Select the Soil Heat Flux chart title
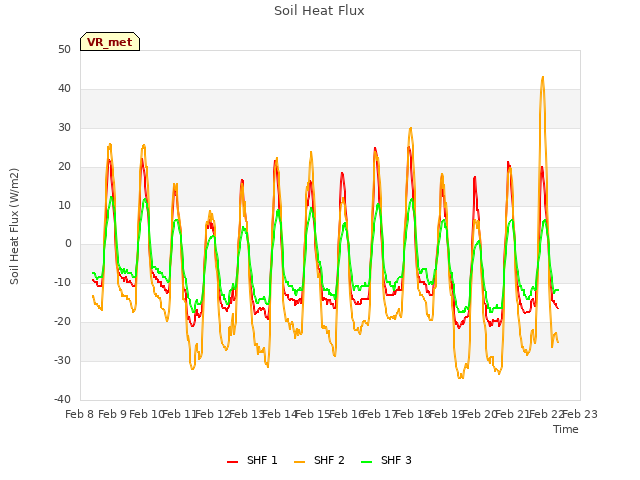 pyautogui.click(x=319, y=11)
